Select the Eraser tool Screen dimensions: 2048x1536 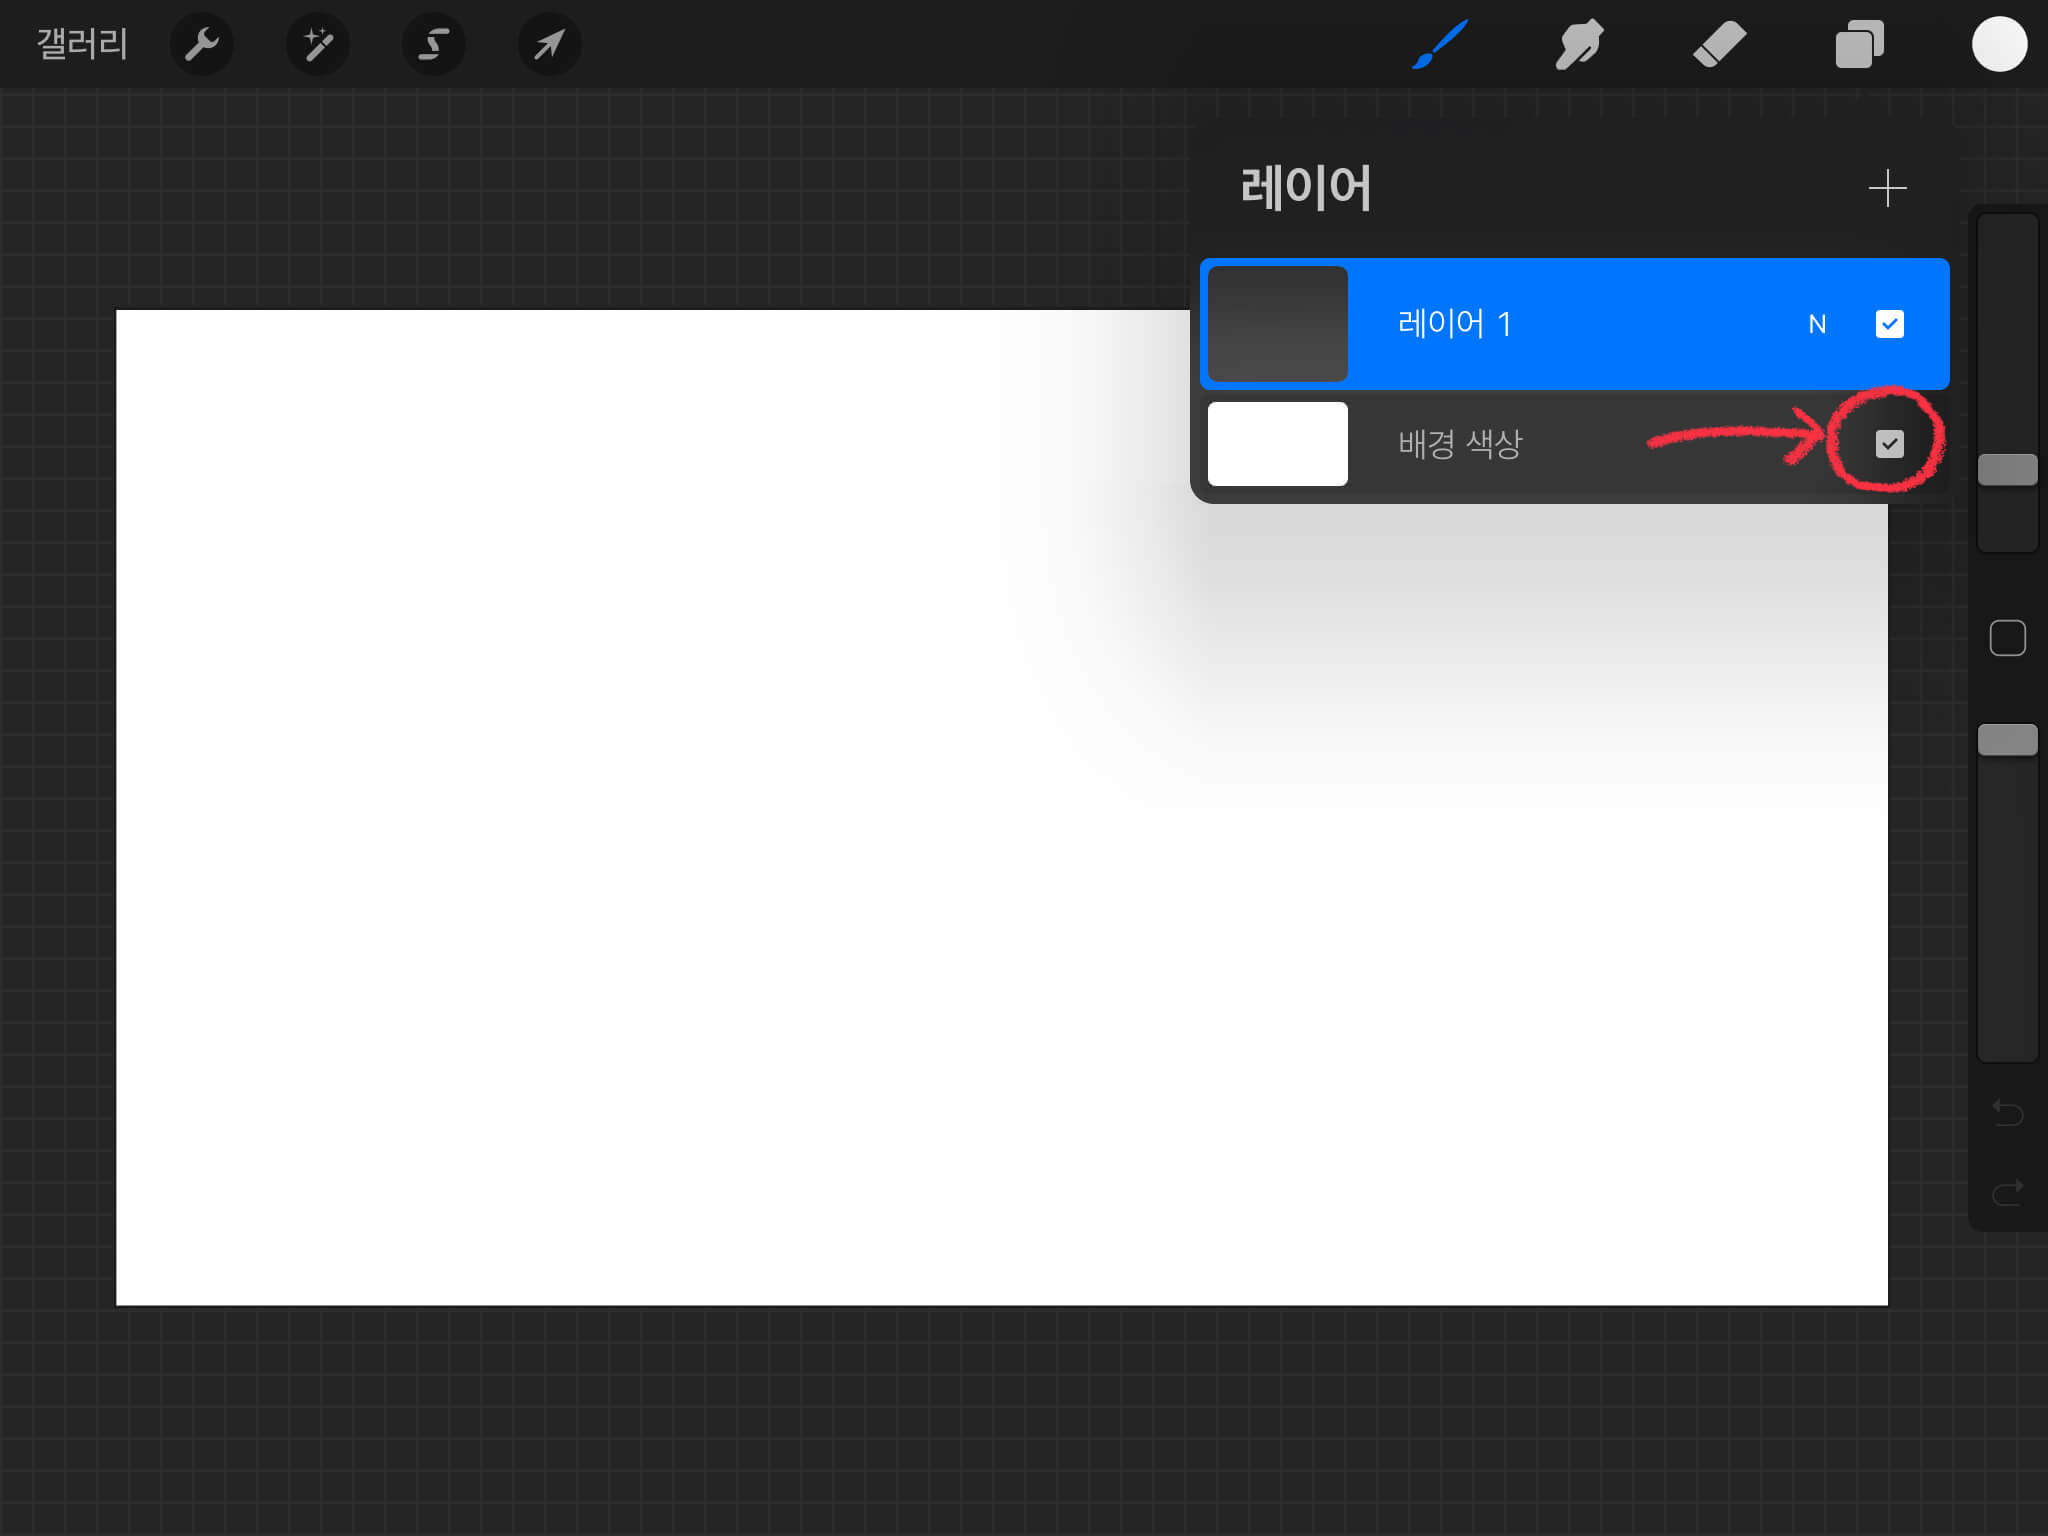click(1719, 44)
